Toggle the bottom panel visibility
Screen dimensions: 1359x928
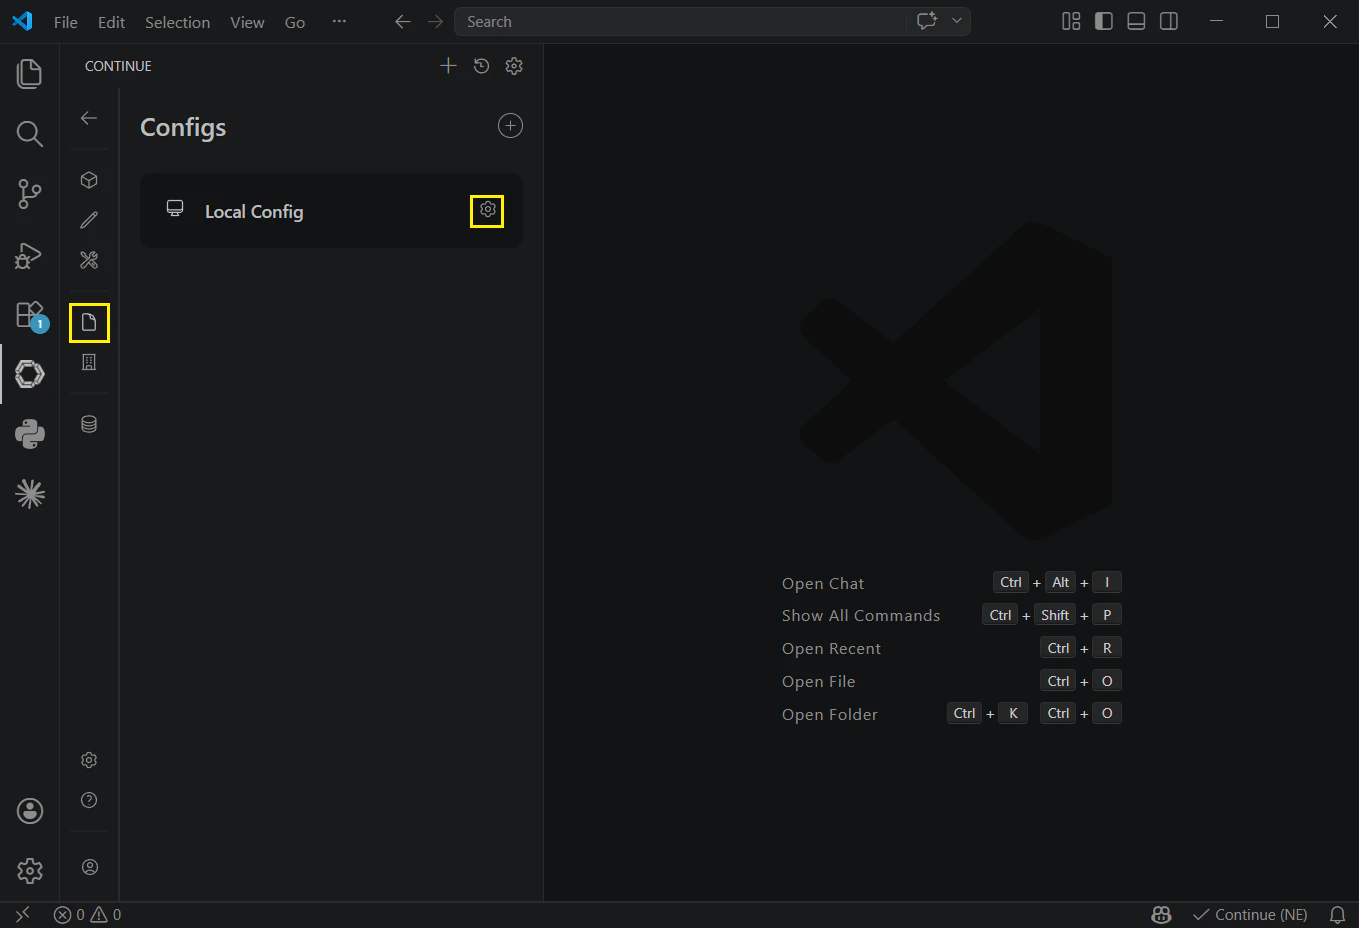(x=1136, y=22)
